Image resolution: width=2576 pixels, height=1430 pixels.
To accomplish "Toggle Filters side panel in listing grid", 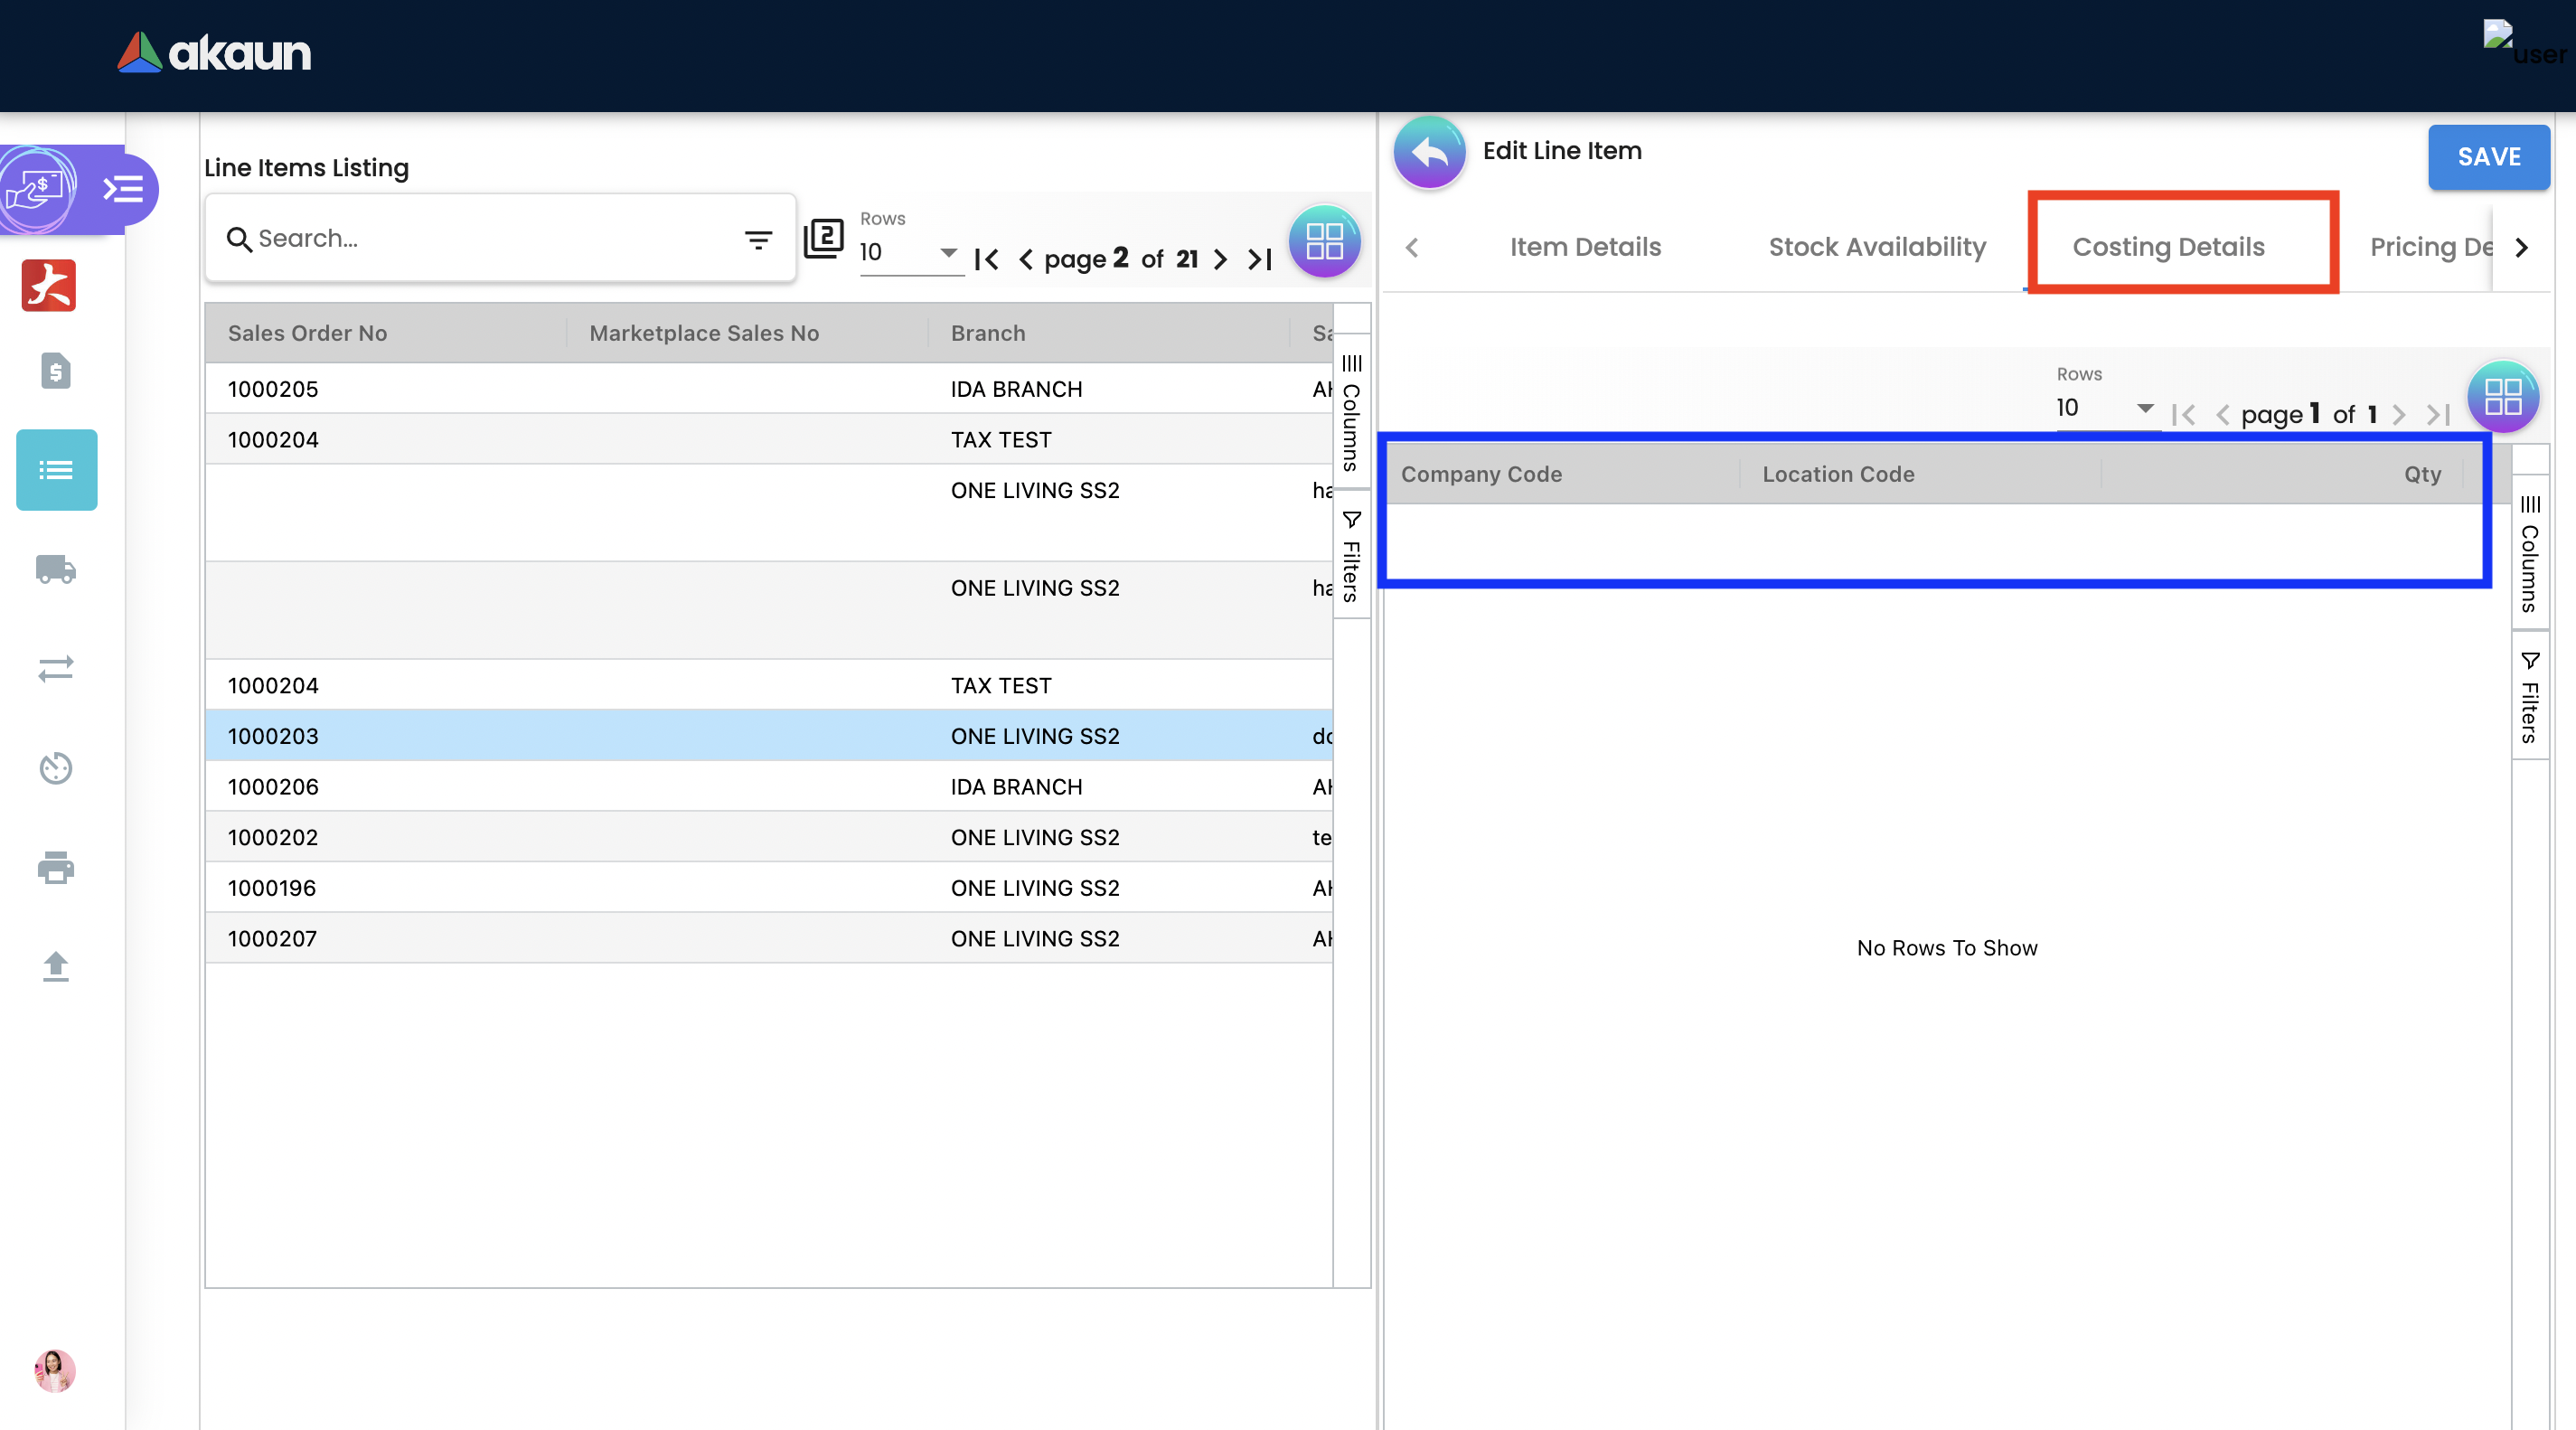I will 1351,556.
